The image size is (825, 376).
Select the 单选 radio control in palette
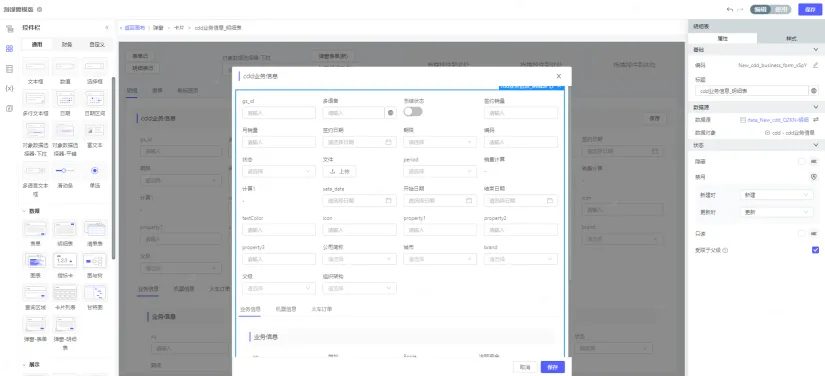click(95, 170)
